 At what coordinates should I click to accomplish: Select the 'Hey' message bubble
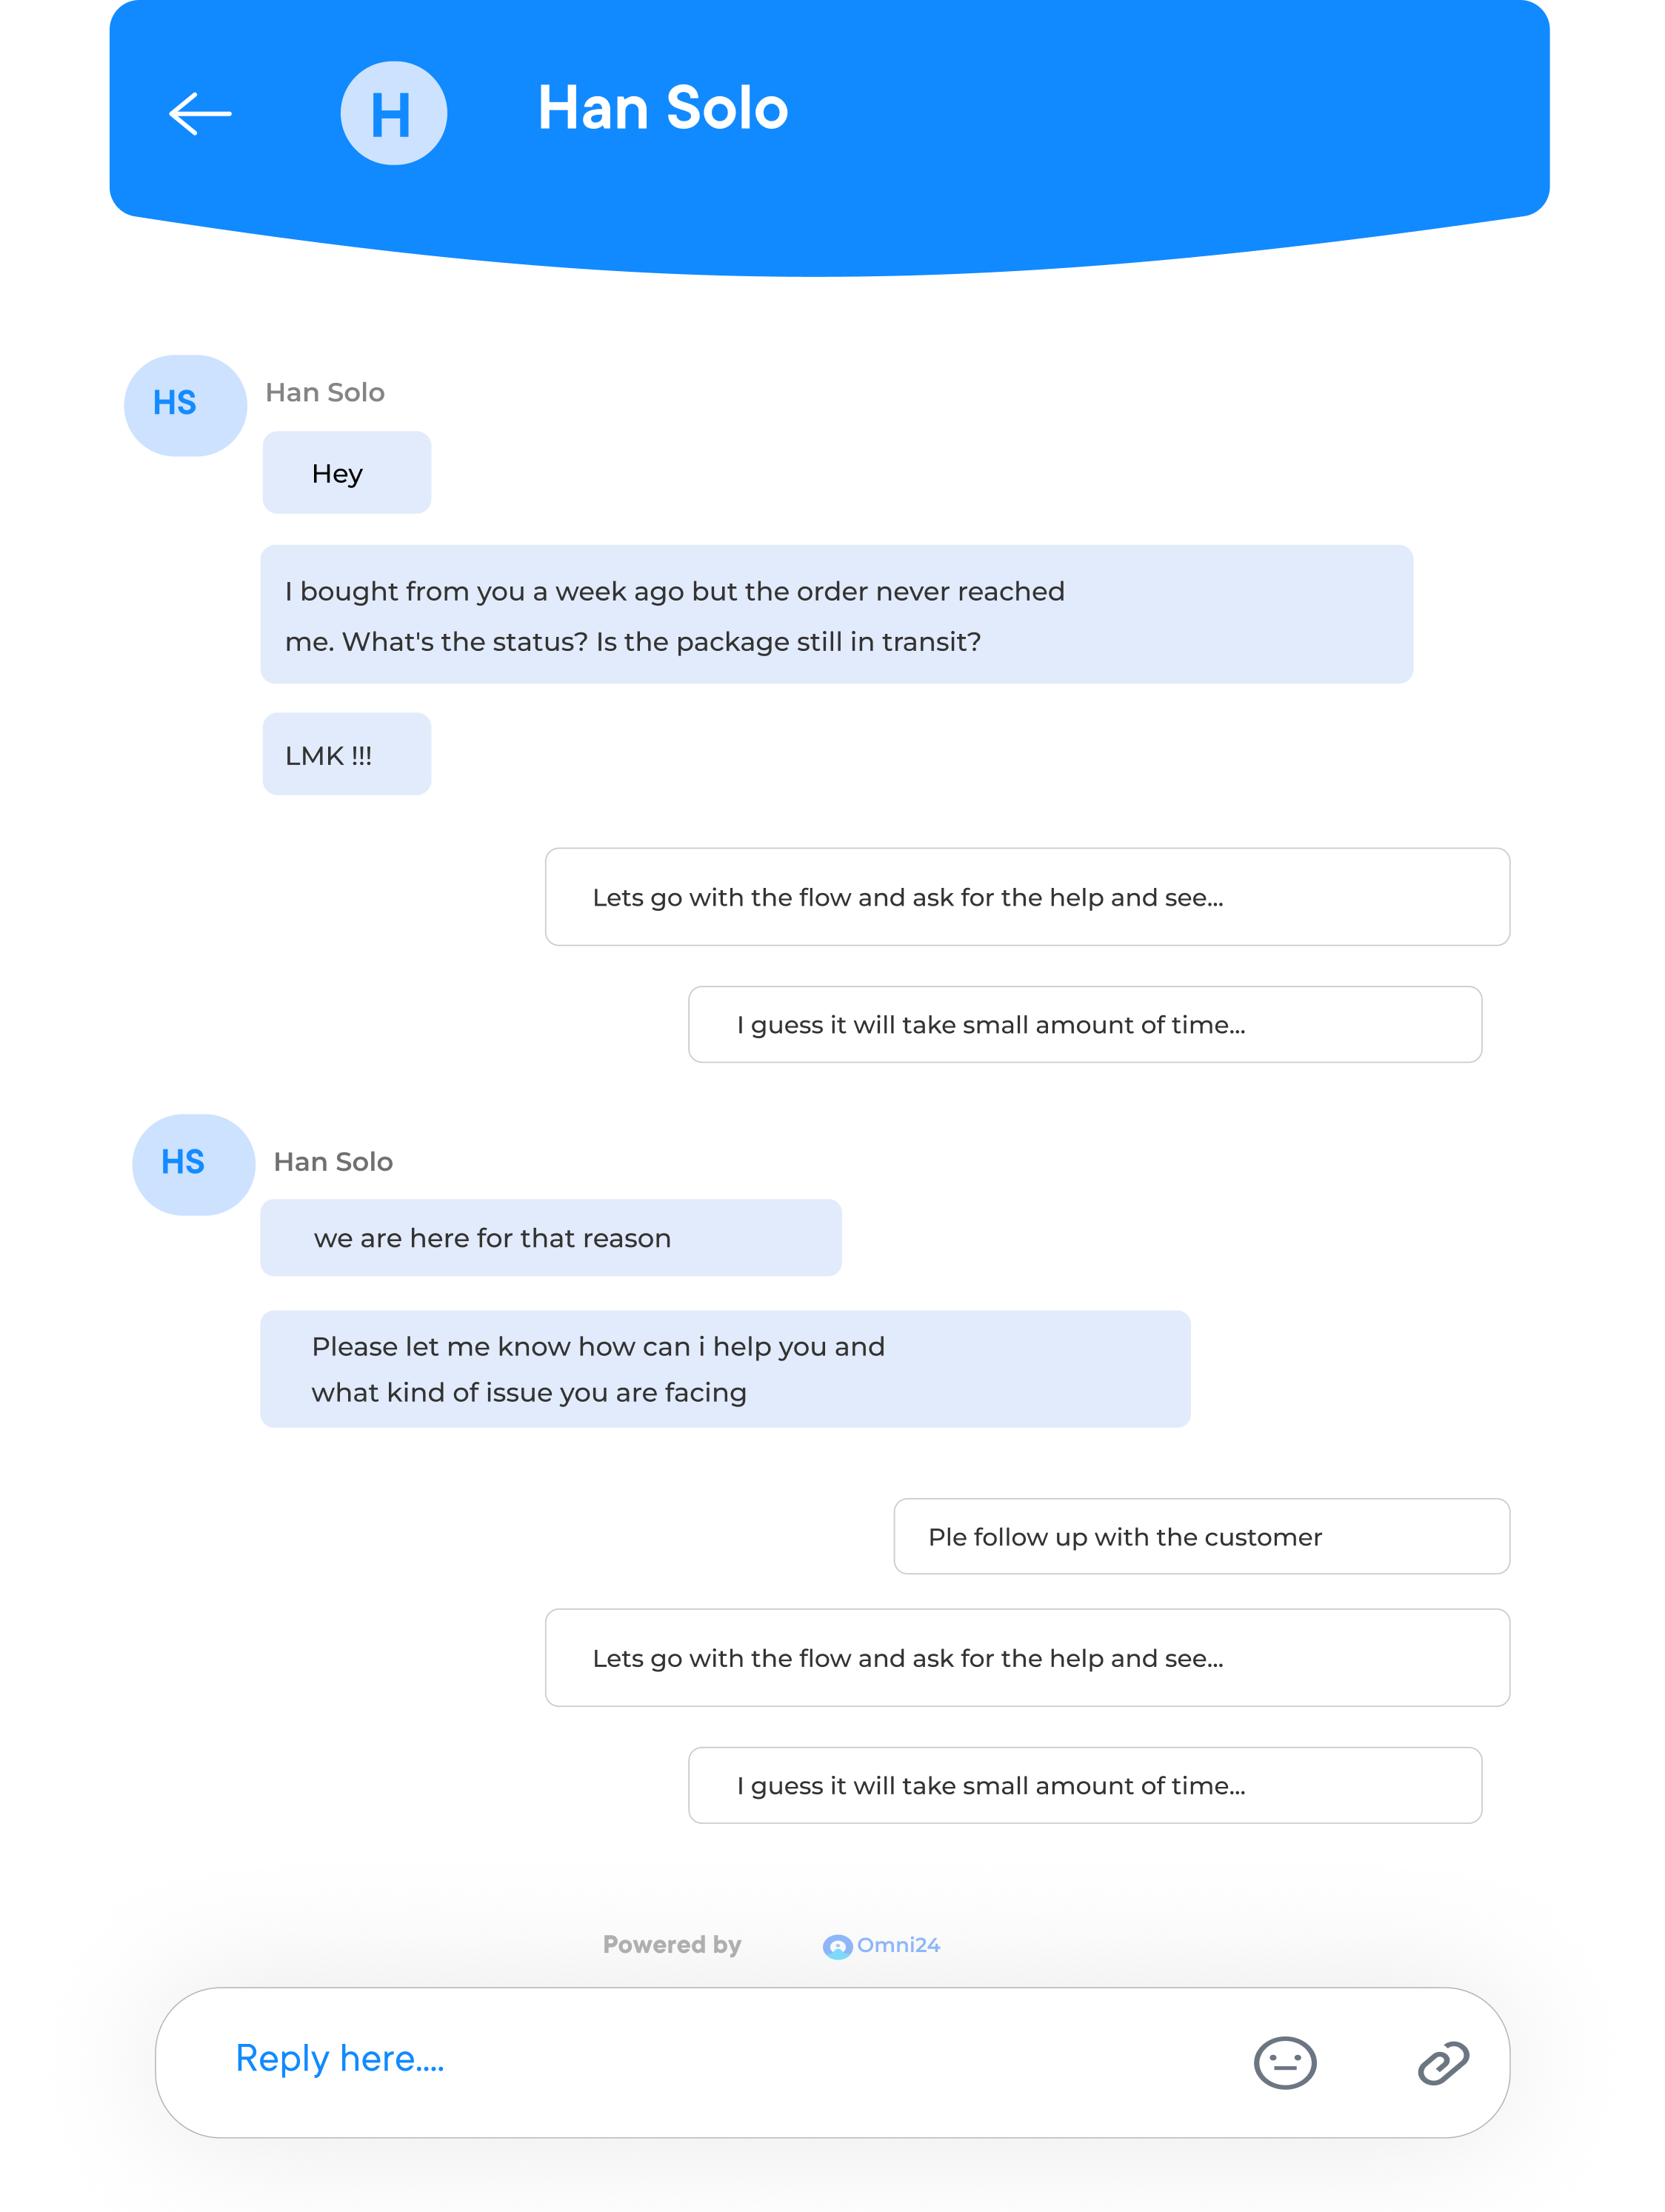346,472
